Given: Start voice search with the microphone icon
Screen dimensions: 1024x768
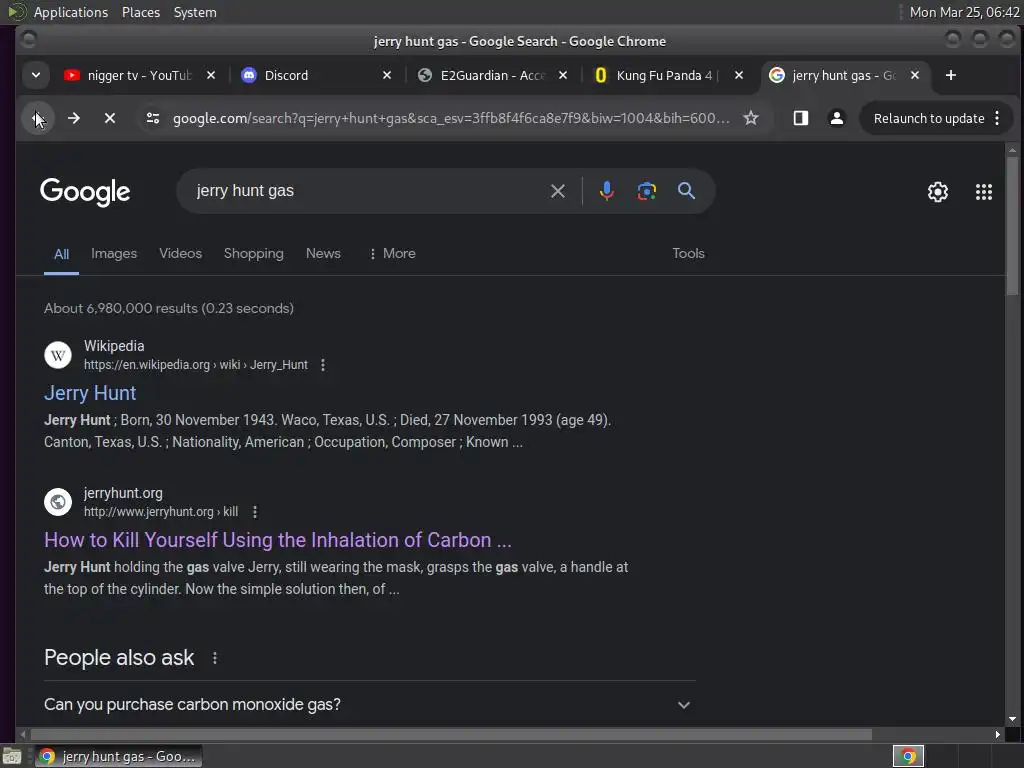Looking at the screenshot, I should (607, 191).
